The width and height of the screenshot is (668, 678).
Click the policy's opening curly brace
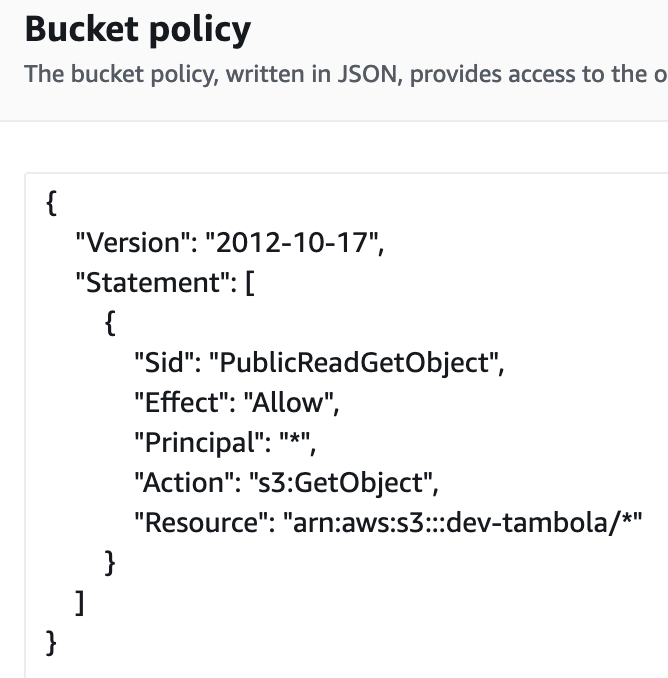point(52,201)
